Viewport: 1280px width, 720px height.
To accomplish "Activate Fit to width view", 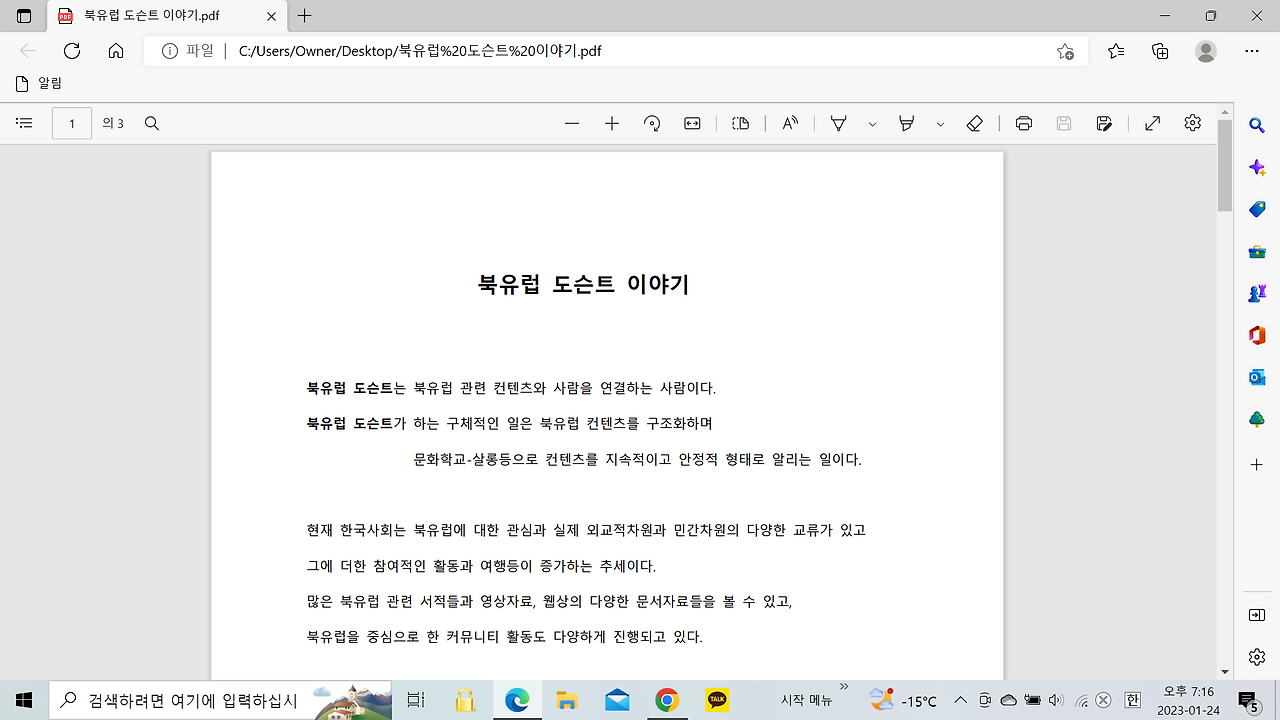I will [690, 123].
